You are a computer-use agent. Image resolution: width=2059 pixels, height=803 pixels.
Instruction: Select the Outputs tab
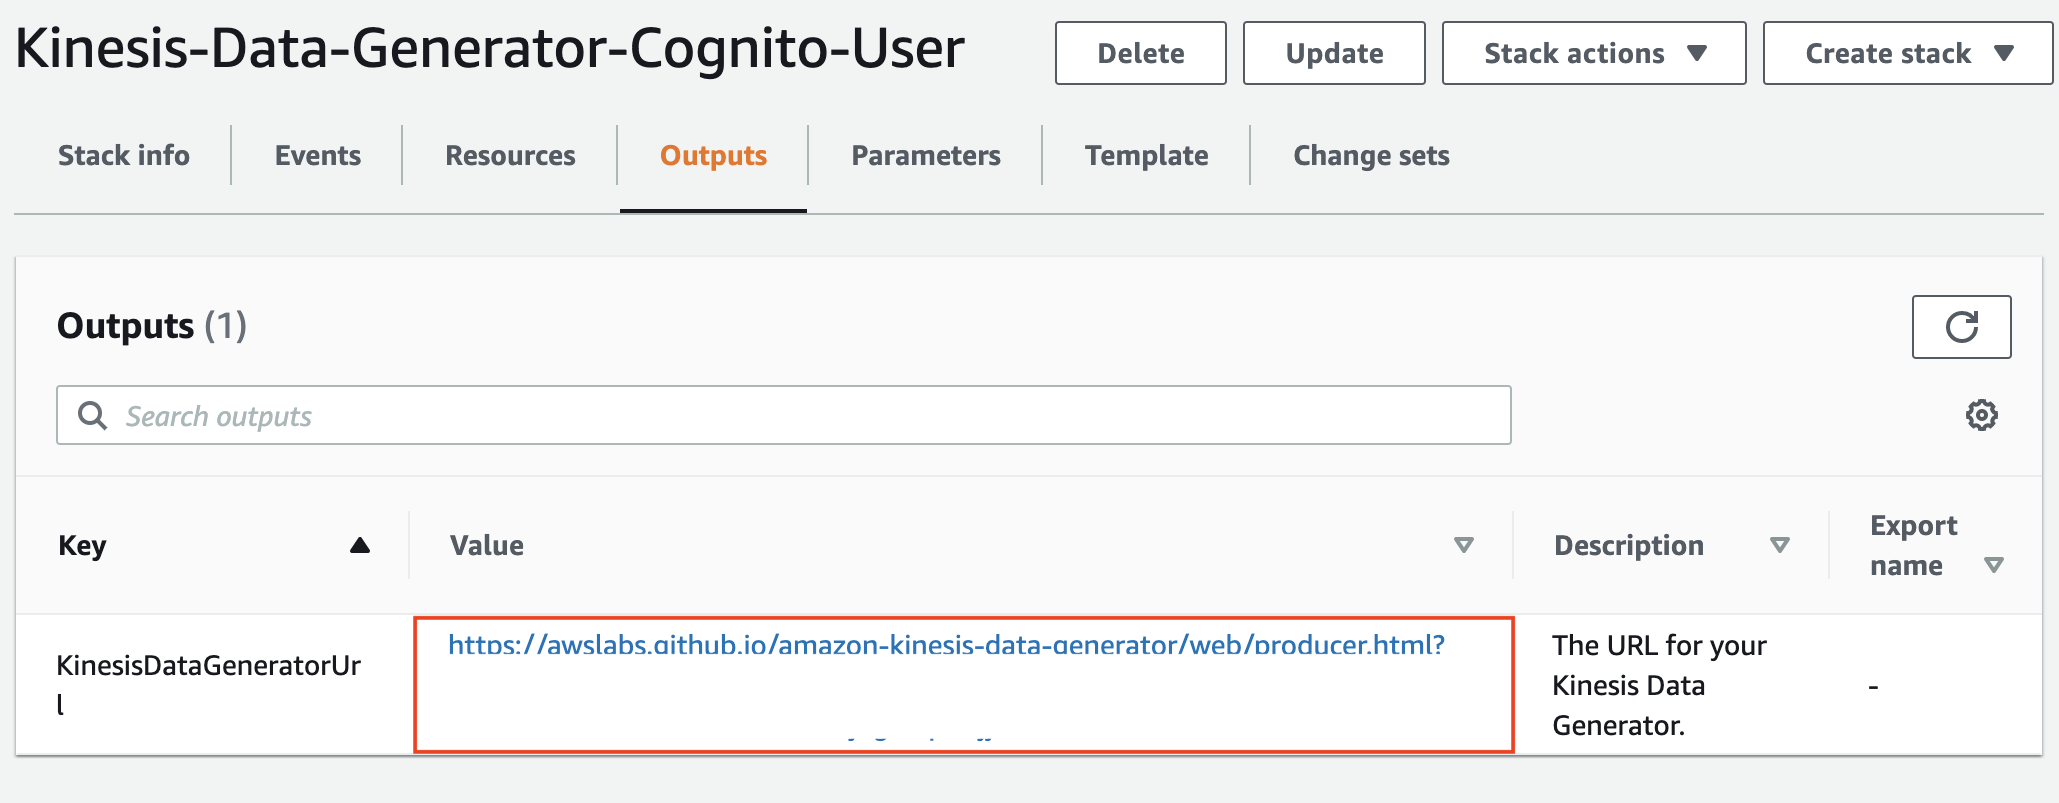[713, 155]
